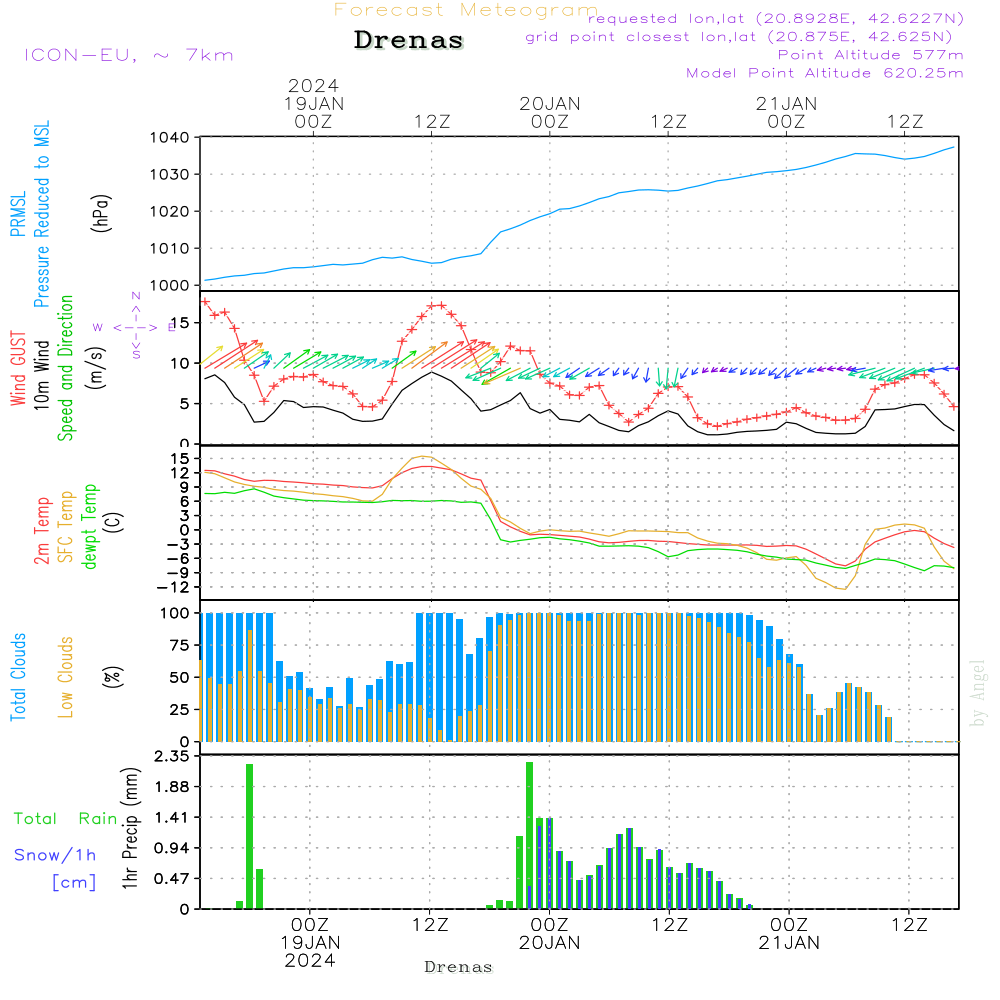Select the "Point Altitude 577m" text

(x=870, y=55)
